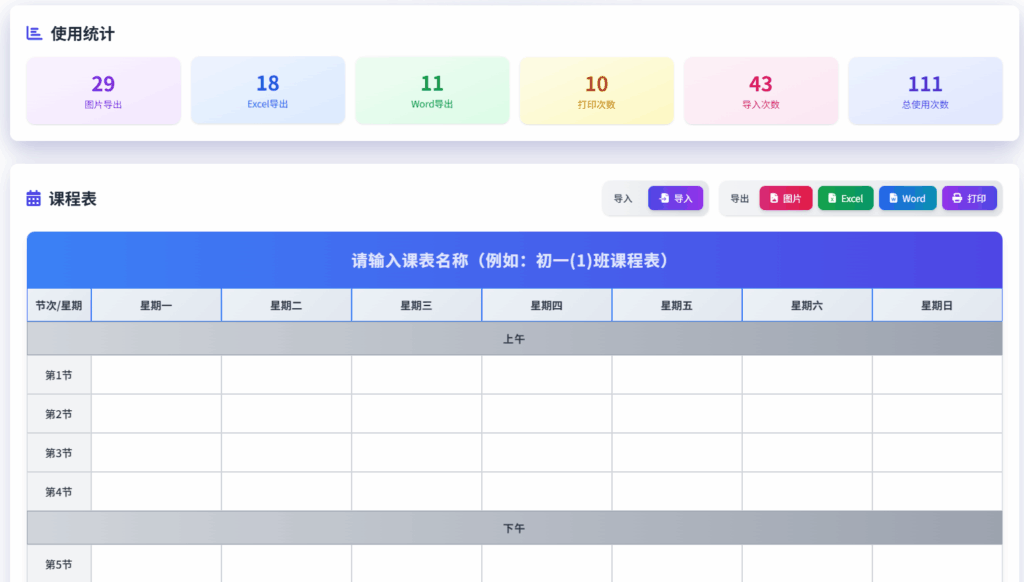1024x582 pixels.
Task: Click the 第3节 cell under 星期四
Action: (x=546, y=453)
